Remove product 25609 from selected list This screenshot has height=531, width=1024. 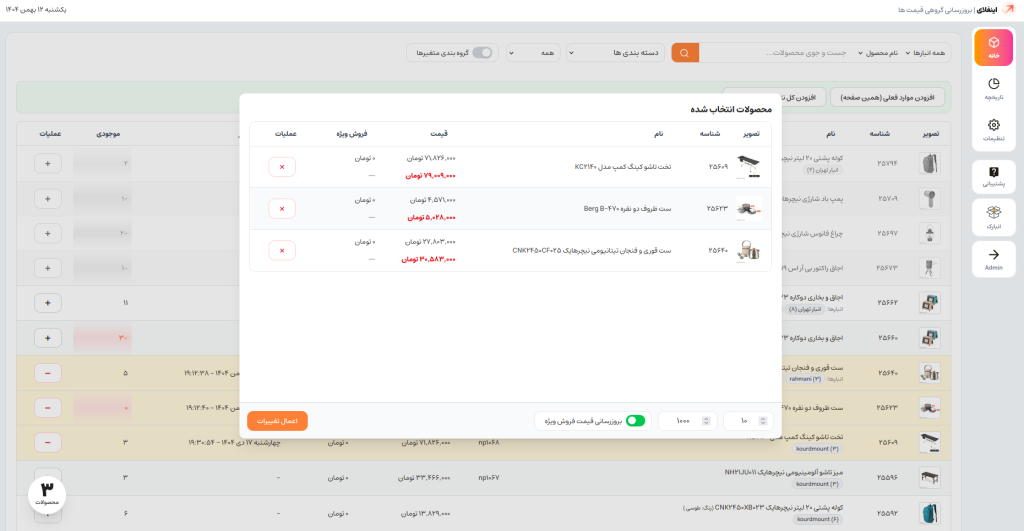coord(282,167)
